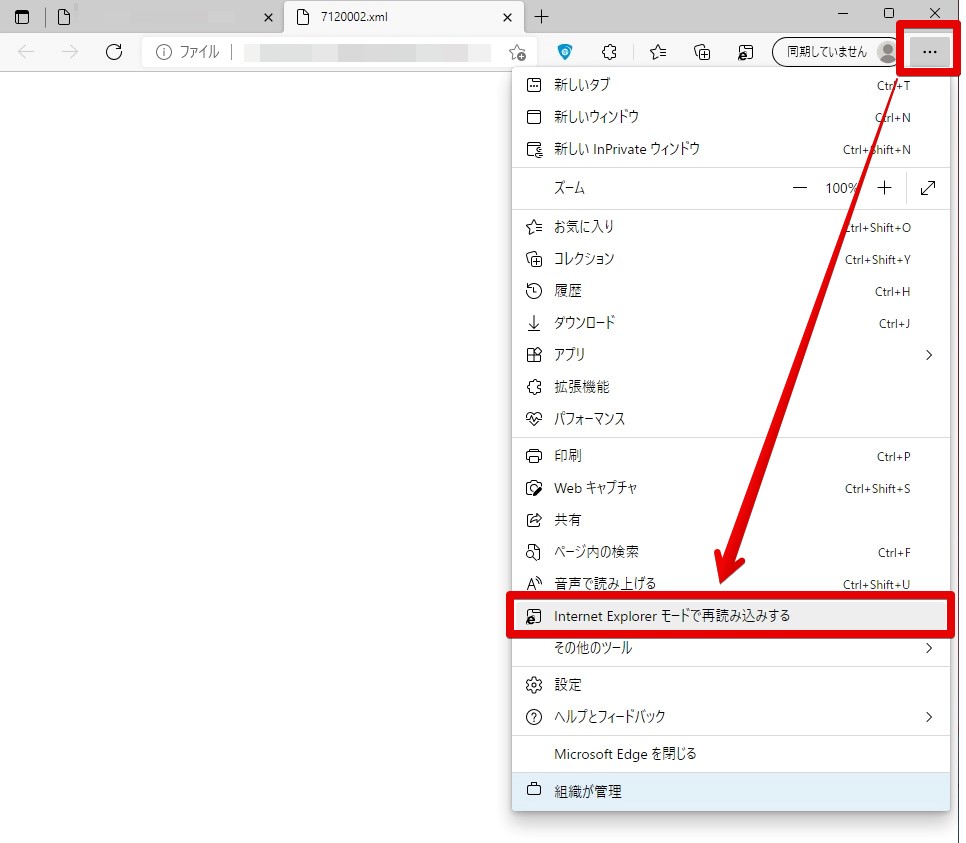This screenshot has width=966, height=843.
Task: Open 設定 menu item
Action: pyautogui.click(x=731, y=685)
